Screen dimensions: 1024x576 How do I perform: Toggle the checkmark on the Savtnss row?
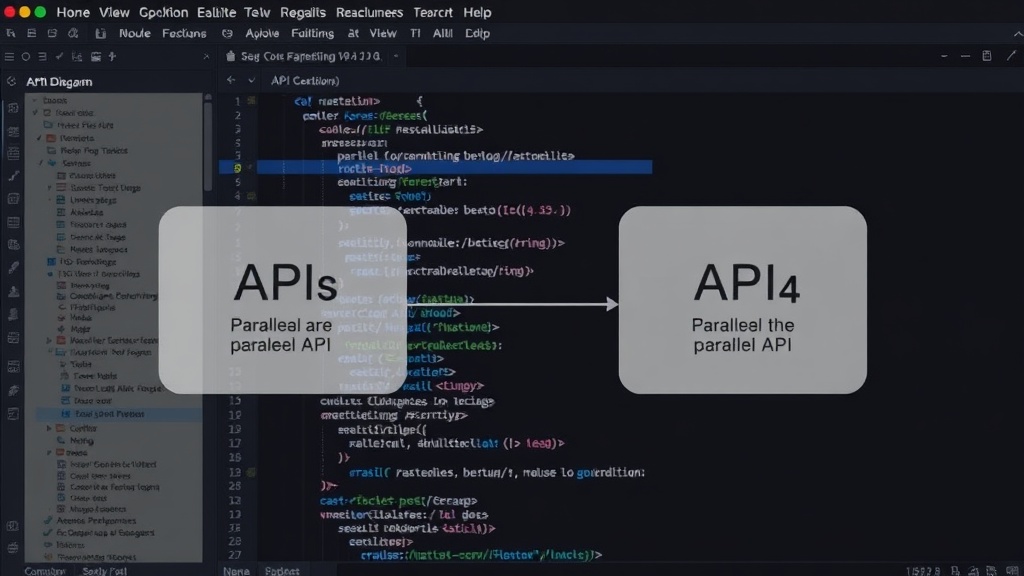[x=41, y=163]
